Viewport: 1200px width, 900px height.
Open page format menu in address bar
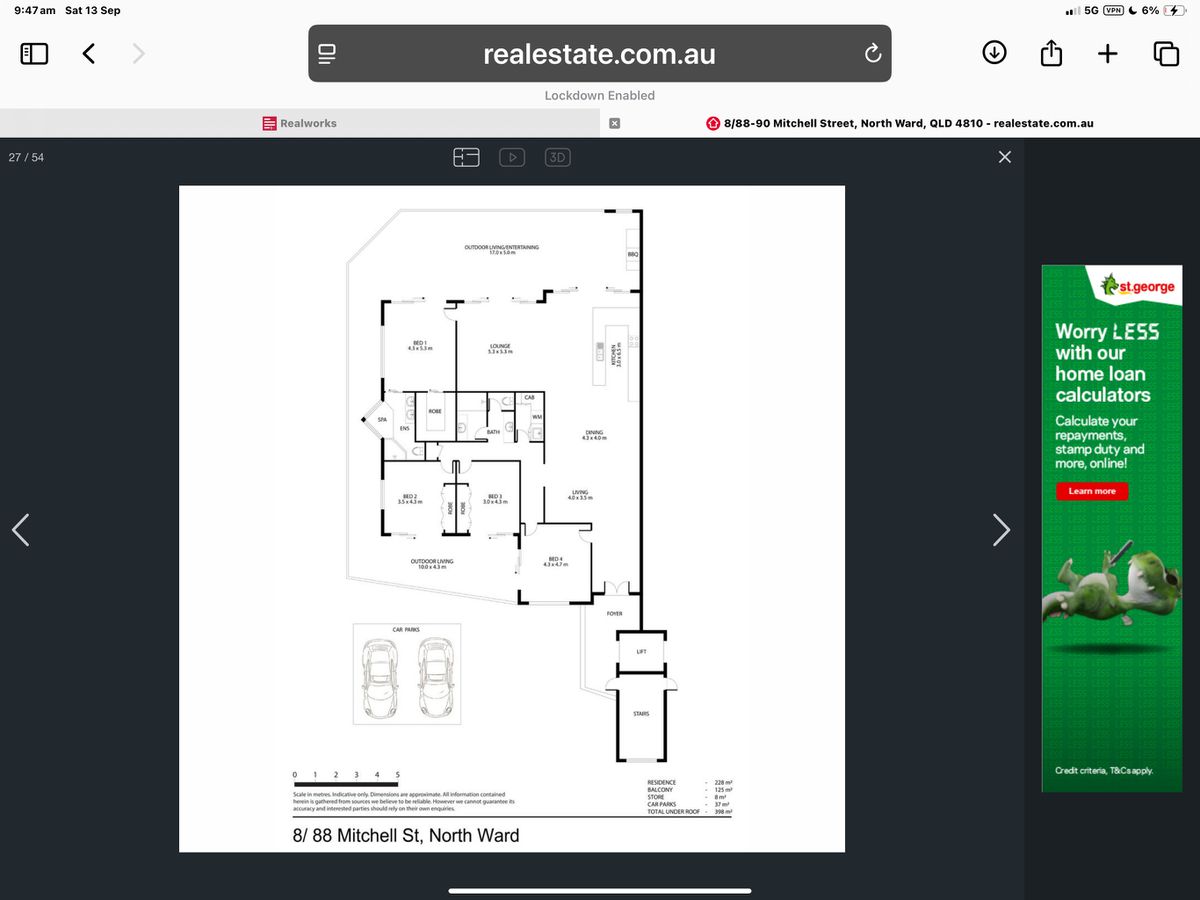pos(327,54)
